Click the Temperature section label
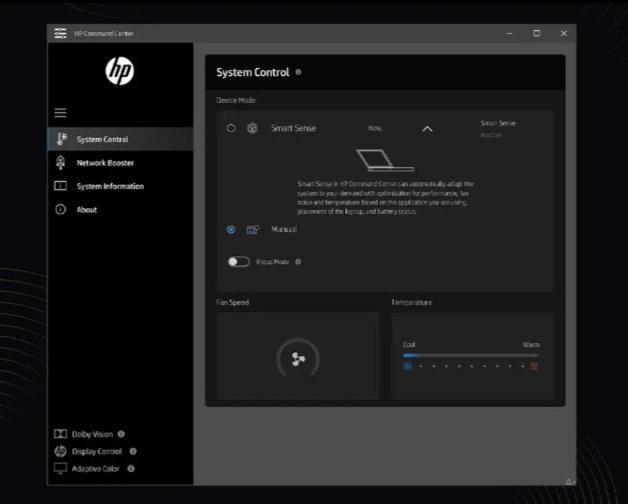 pos(412,302)
